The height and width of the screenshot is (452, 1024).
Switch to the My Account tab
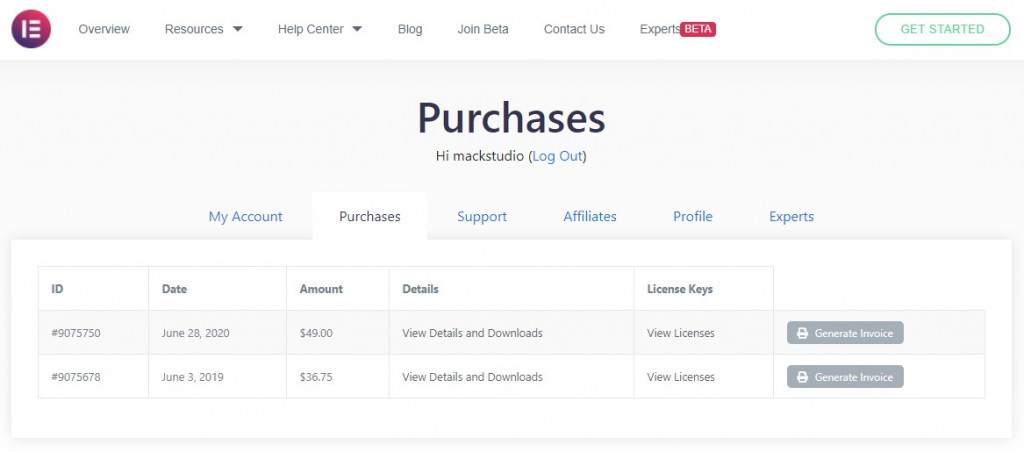pyautogui.click(x=245, y=216)
